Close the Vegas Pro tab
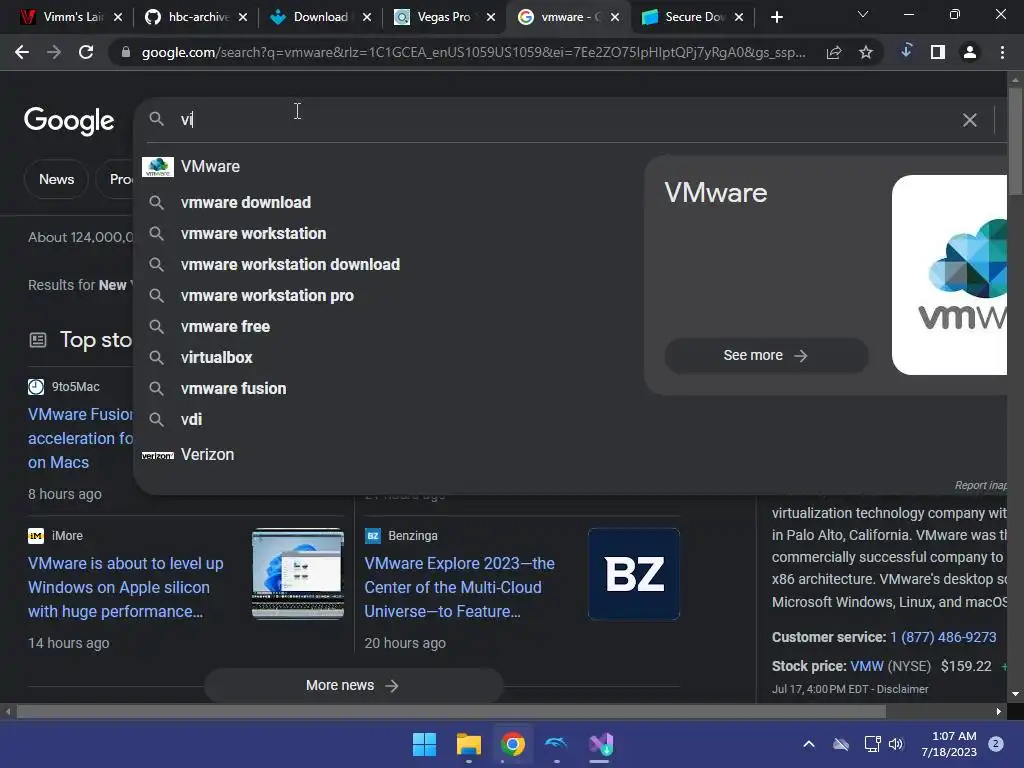The height and width of the screenshot is (768, 1024). [490, 17]
